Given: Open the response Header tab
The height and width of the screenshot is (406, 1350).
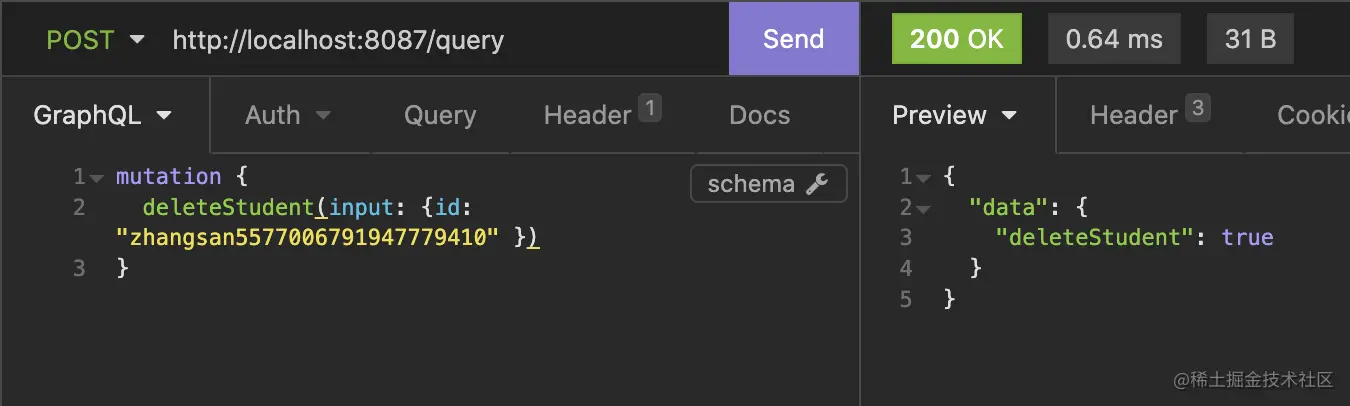Looking at the screenshot, I should pyautogui.click(x=1134, y=115).
